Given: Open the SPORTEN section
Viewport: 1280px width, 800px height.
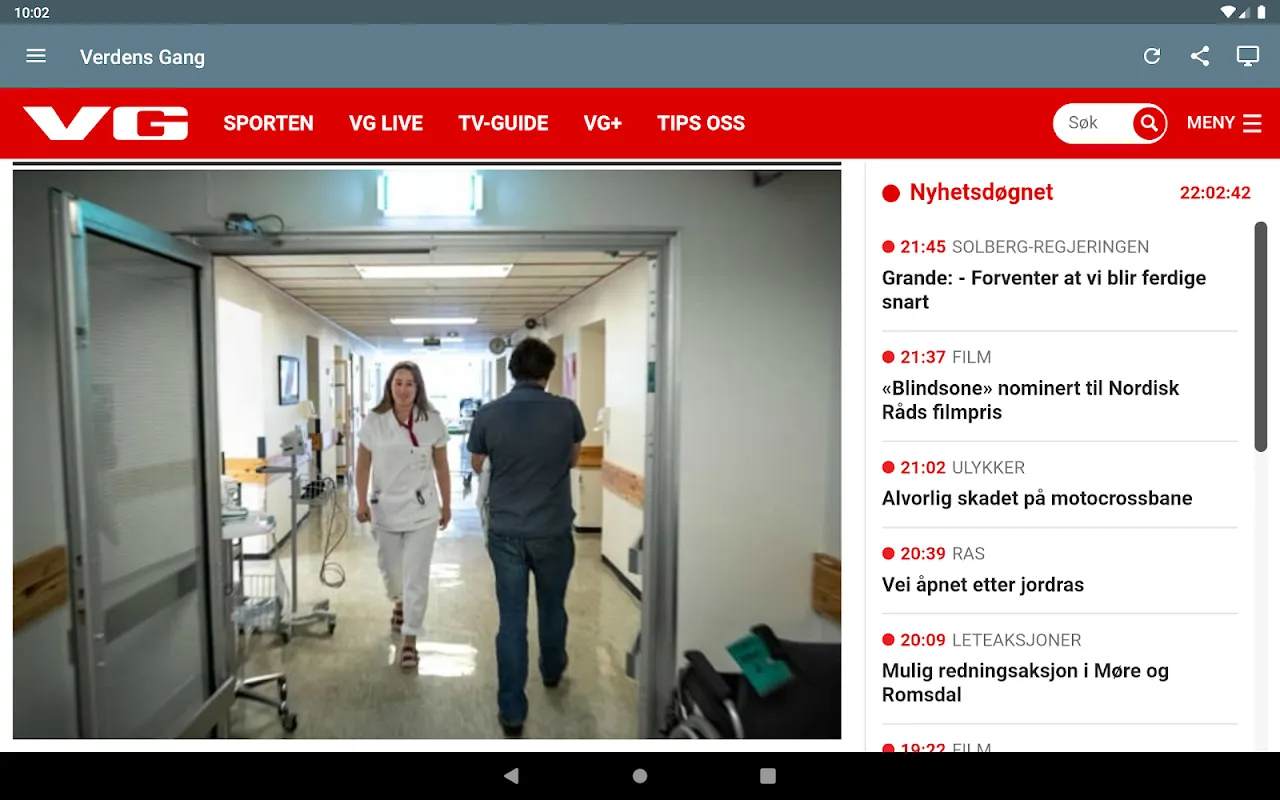Looking at the screenshot, I should [x=268, y=123].
